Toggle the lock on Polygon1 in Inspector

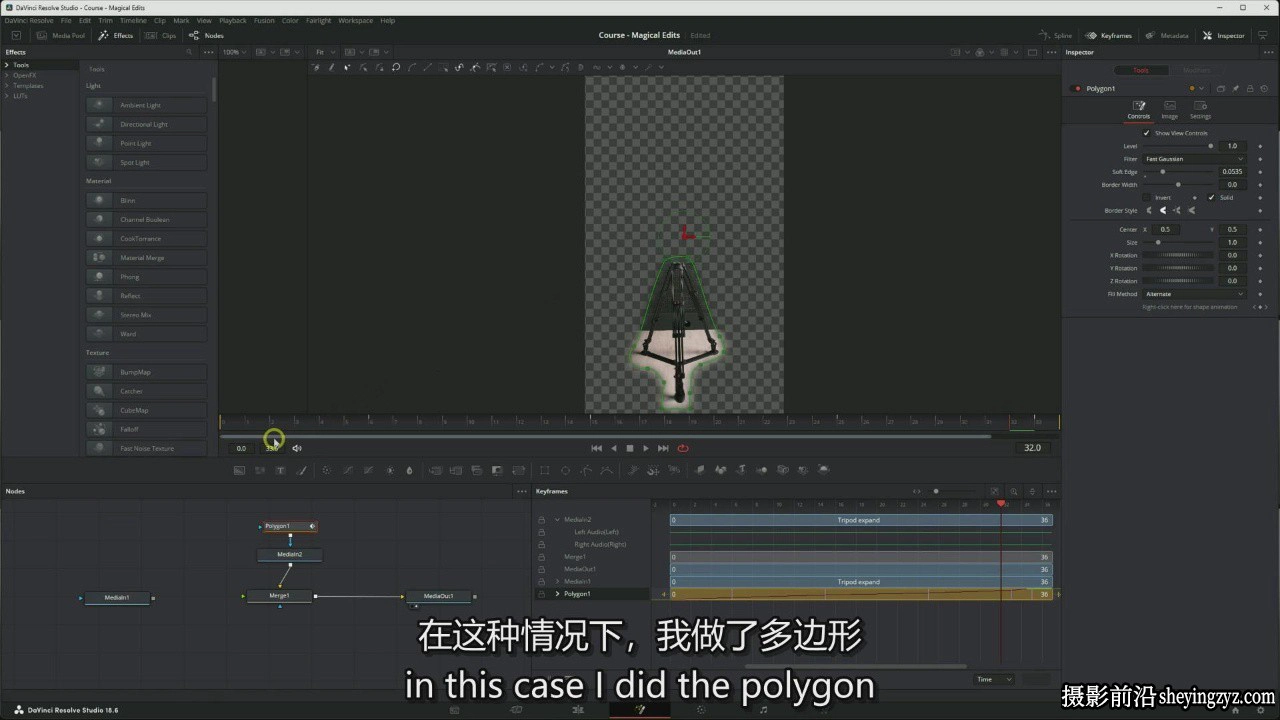1250,88
